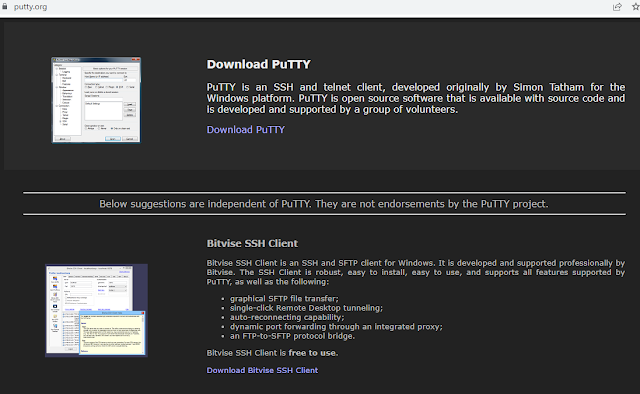Click the Download PuTTY heading
This screenshot has height=394, width=640.
[x=258, y=64]
